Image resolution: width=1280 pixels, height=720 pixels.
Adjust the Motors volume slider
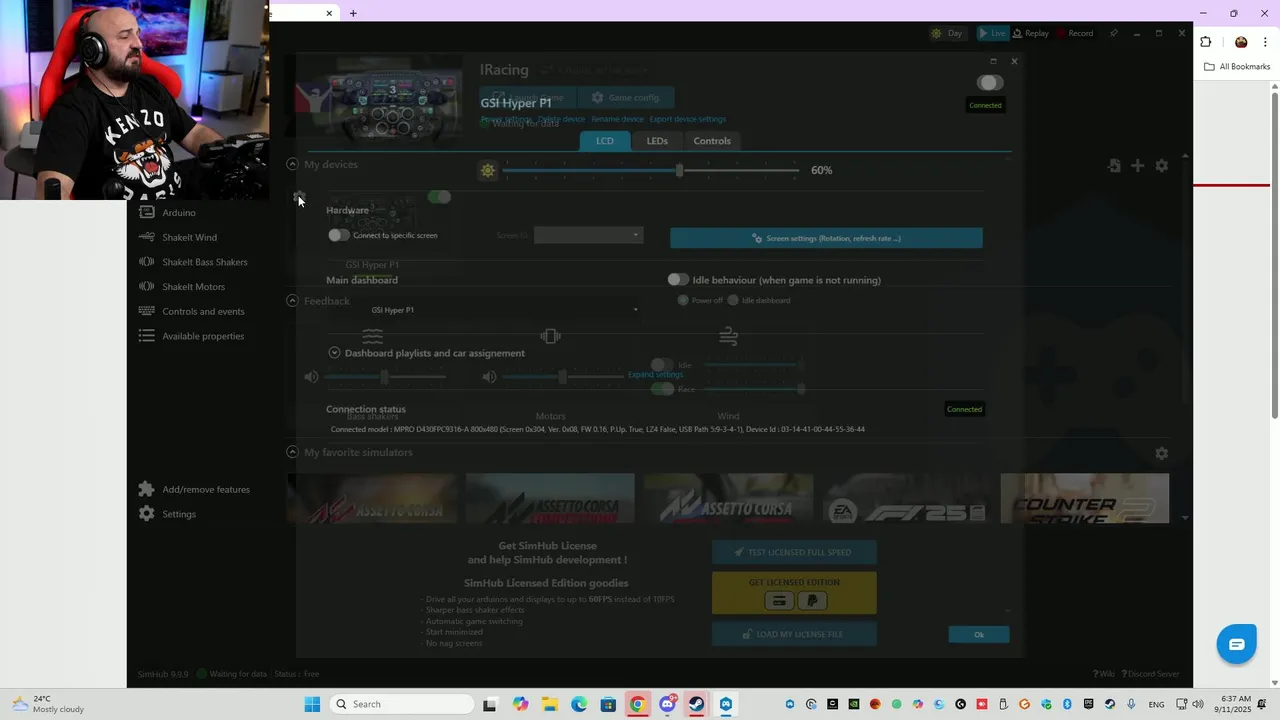(x=563, y=377)
